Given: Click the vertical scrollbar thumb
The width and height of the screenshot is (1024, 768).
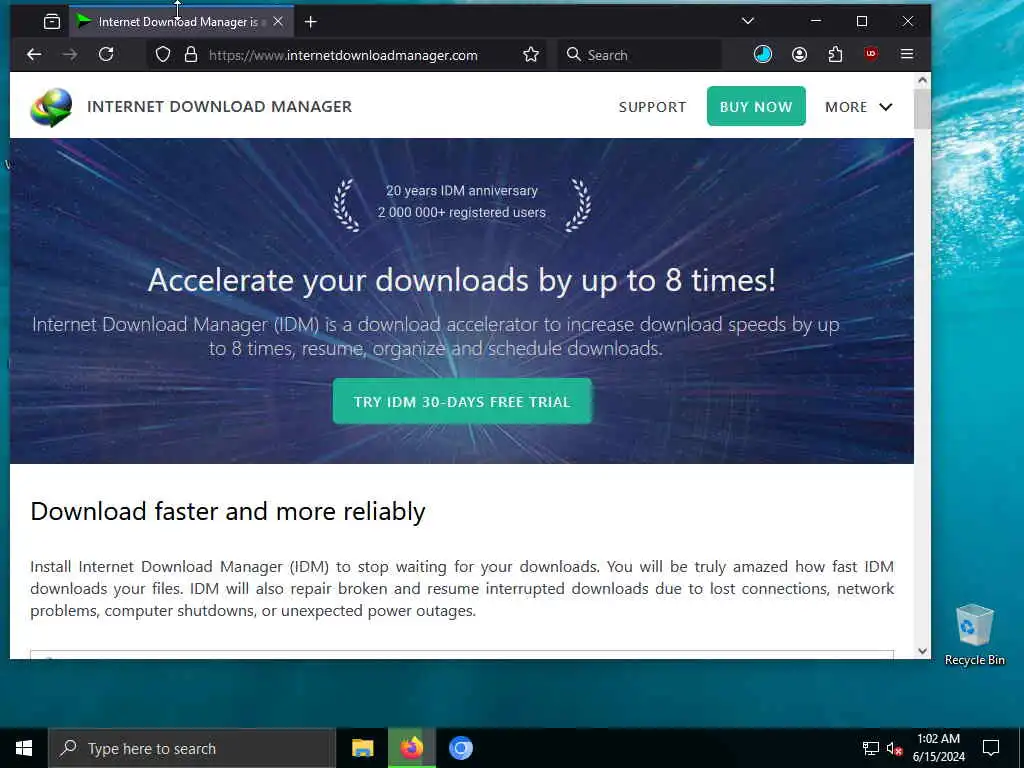Looking at the screenshot, I should (x=922, y=109).
